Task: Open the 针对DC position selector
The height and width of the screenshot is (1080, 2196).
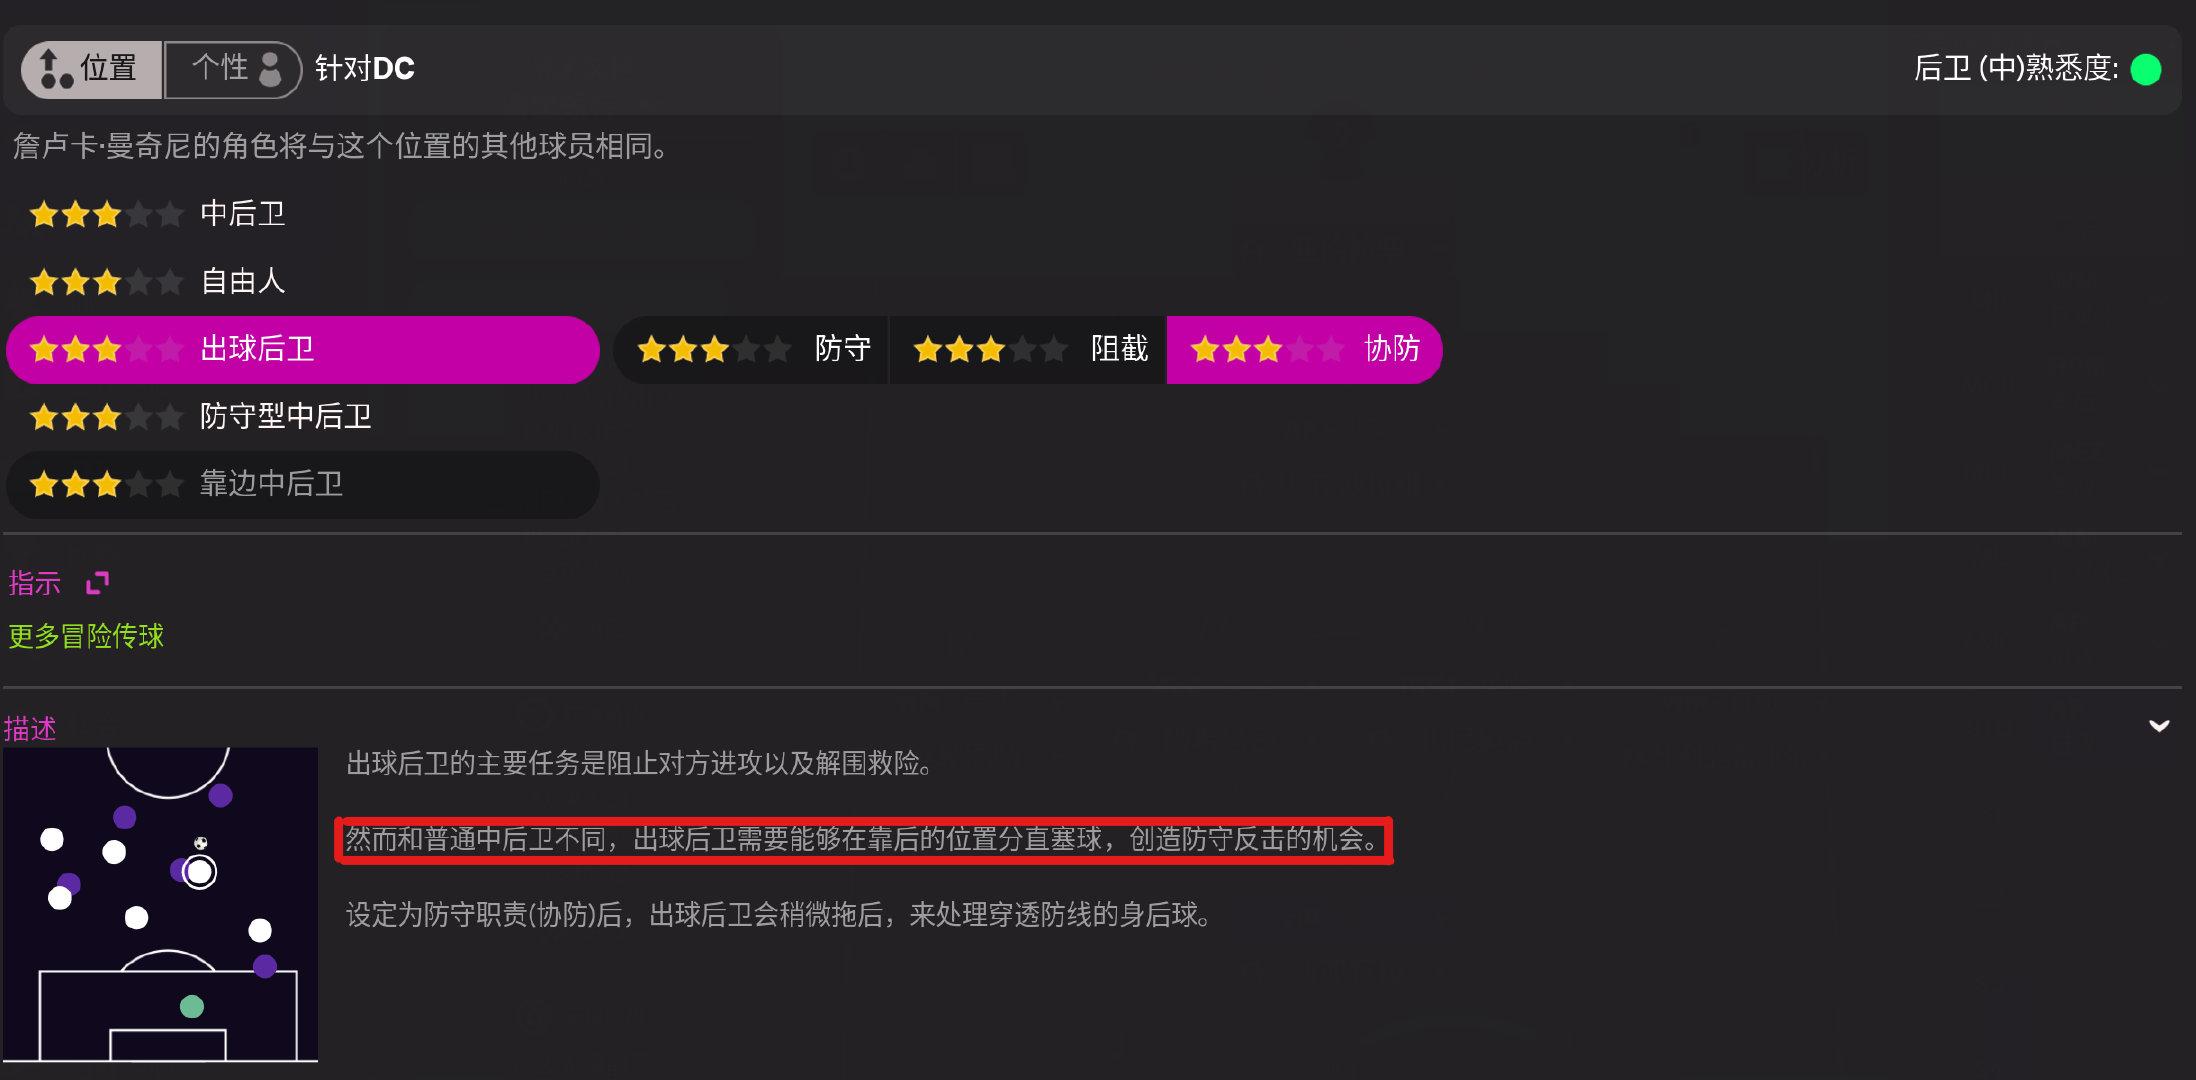Action: pos(365,68)
